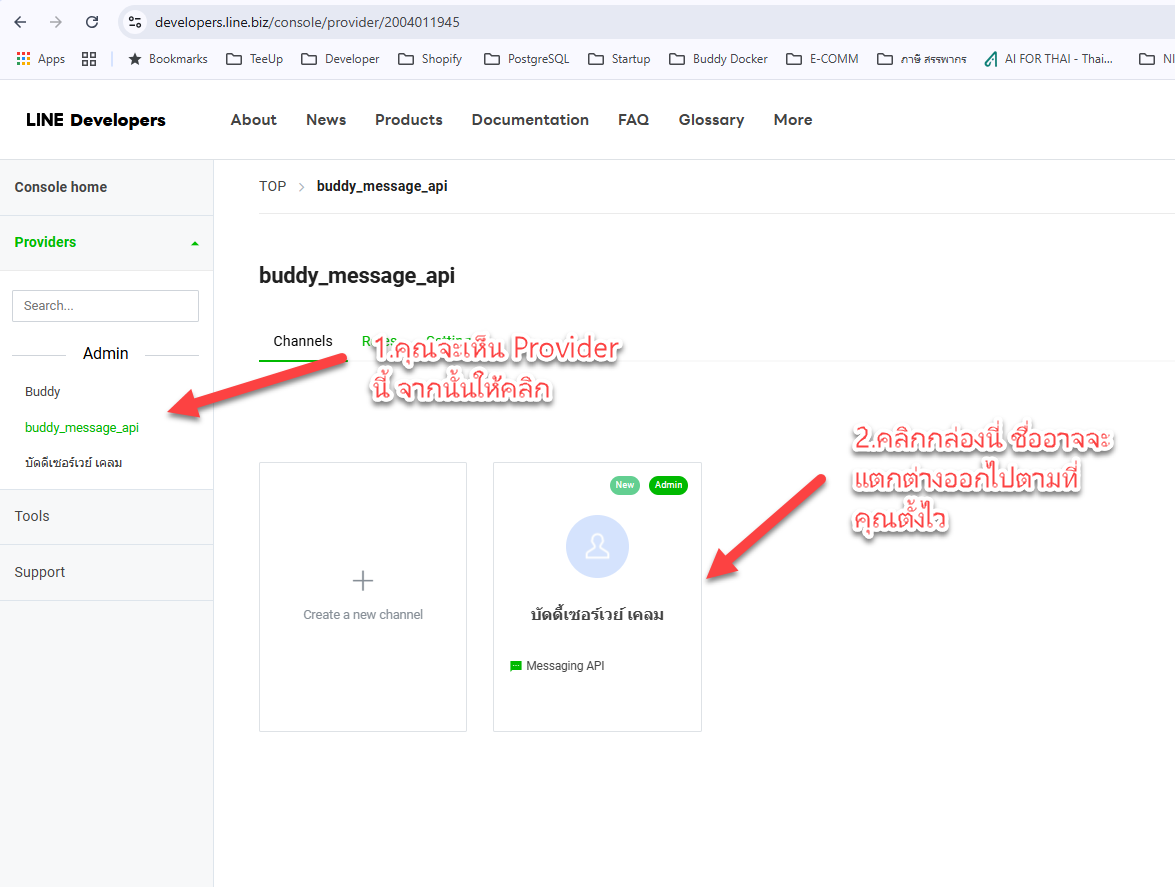Select the Buddy provider
This screenshot has width=1175, height=887.
click(x=43, y=392)
